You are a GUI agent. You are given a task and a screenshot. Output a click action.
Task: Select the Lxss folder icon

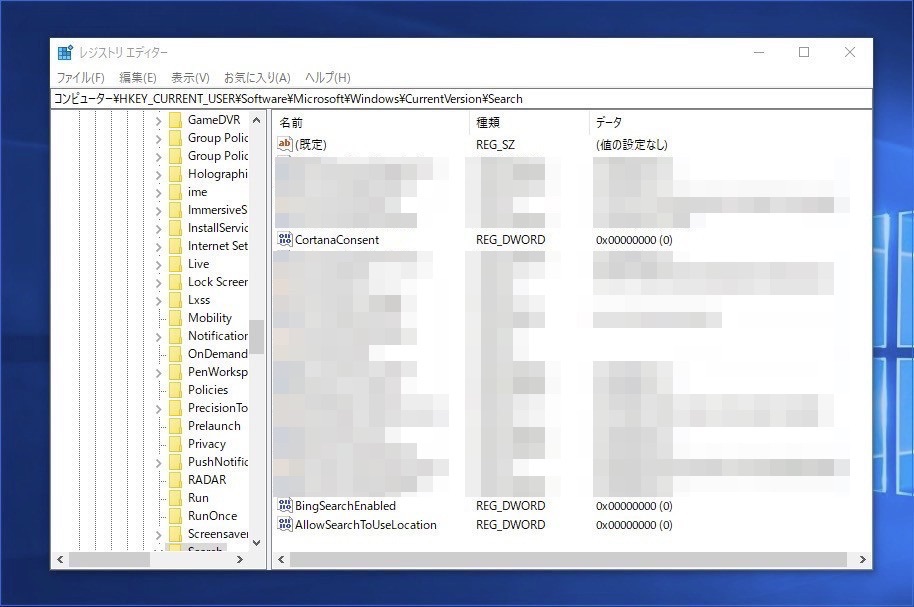coord(175,300)
